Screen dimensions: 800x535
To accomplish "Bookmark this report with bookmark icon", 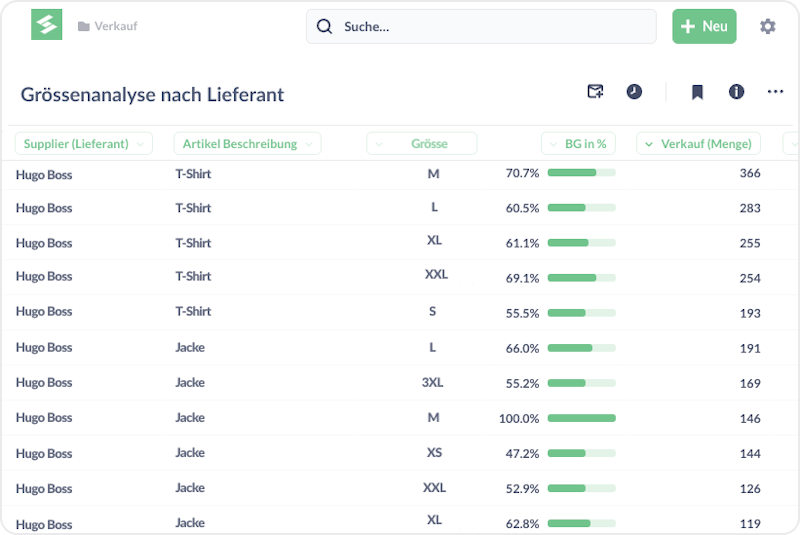I will (697, 92).
